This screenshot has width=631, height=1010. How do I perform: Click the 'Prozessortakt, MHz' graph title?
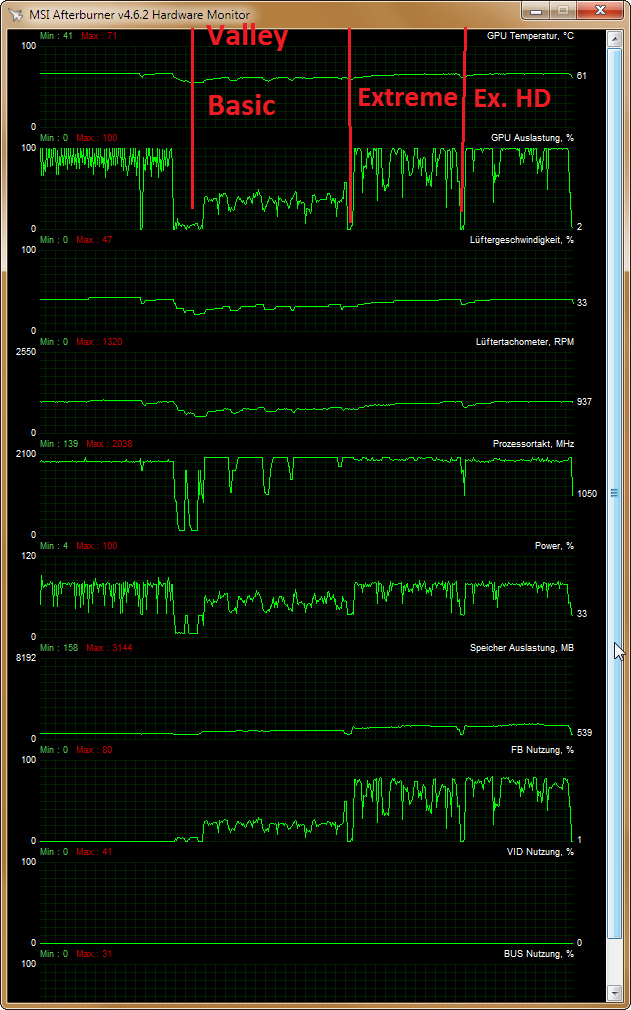(x=533, y=444)
